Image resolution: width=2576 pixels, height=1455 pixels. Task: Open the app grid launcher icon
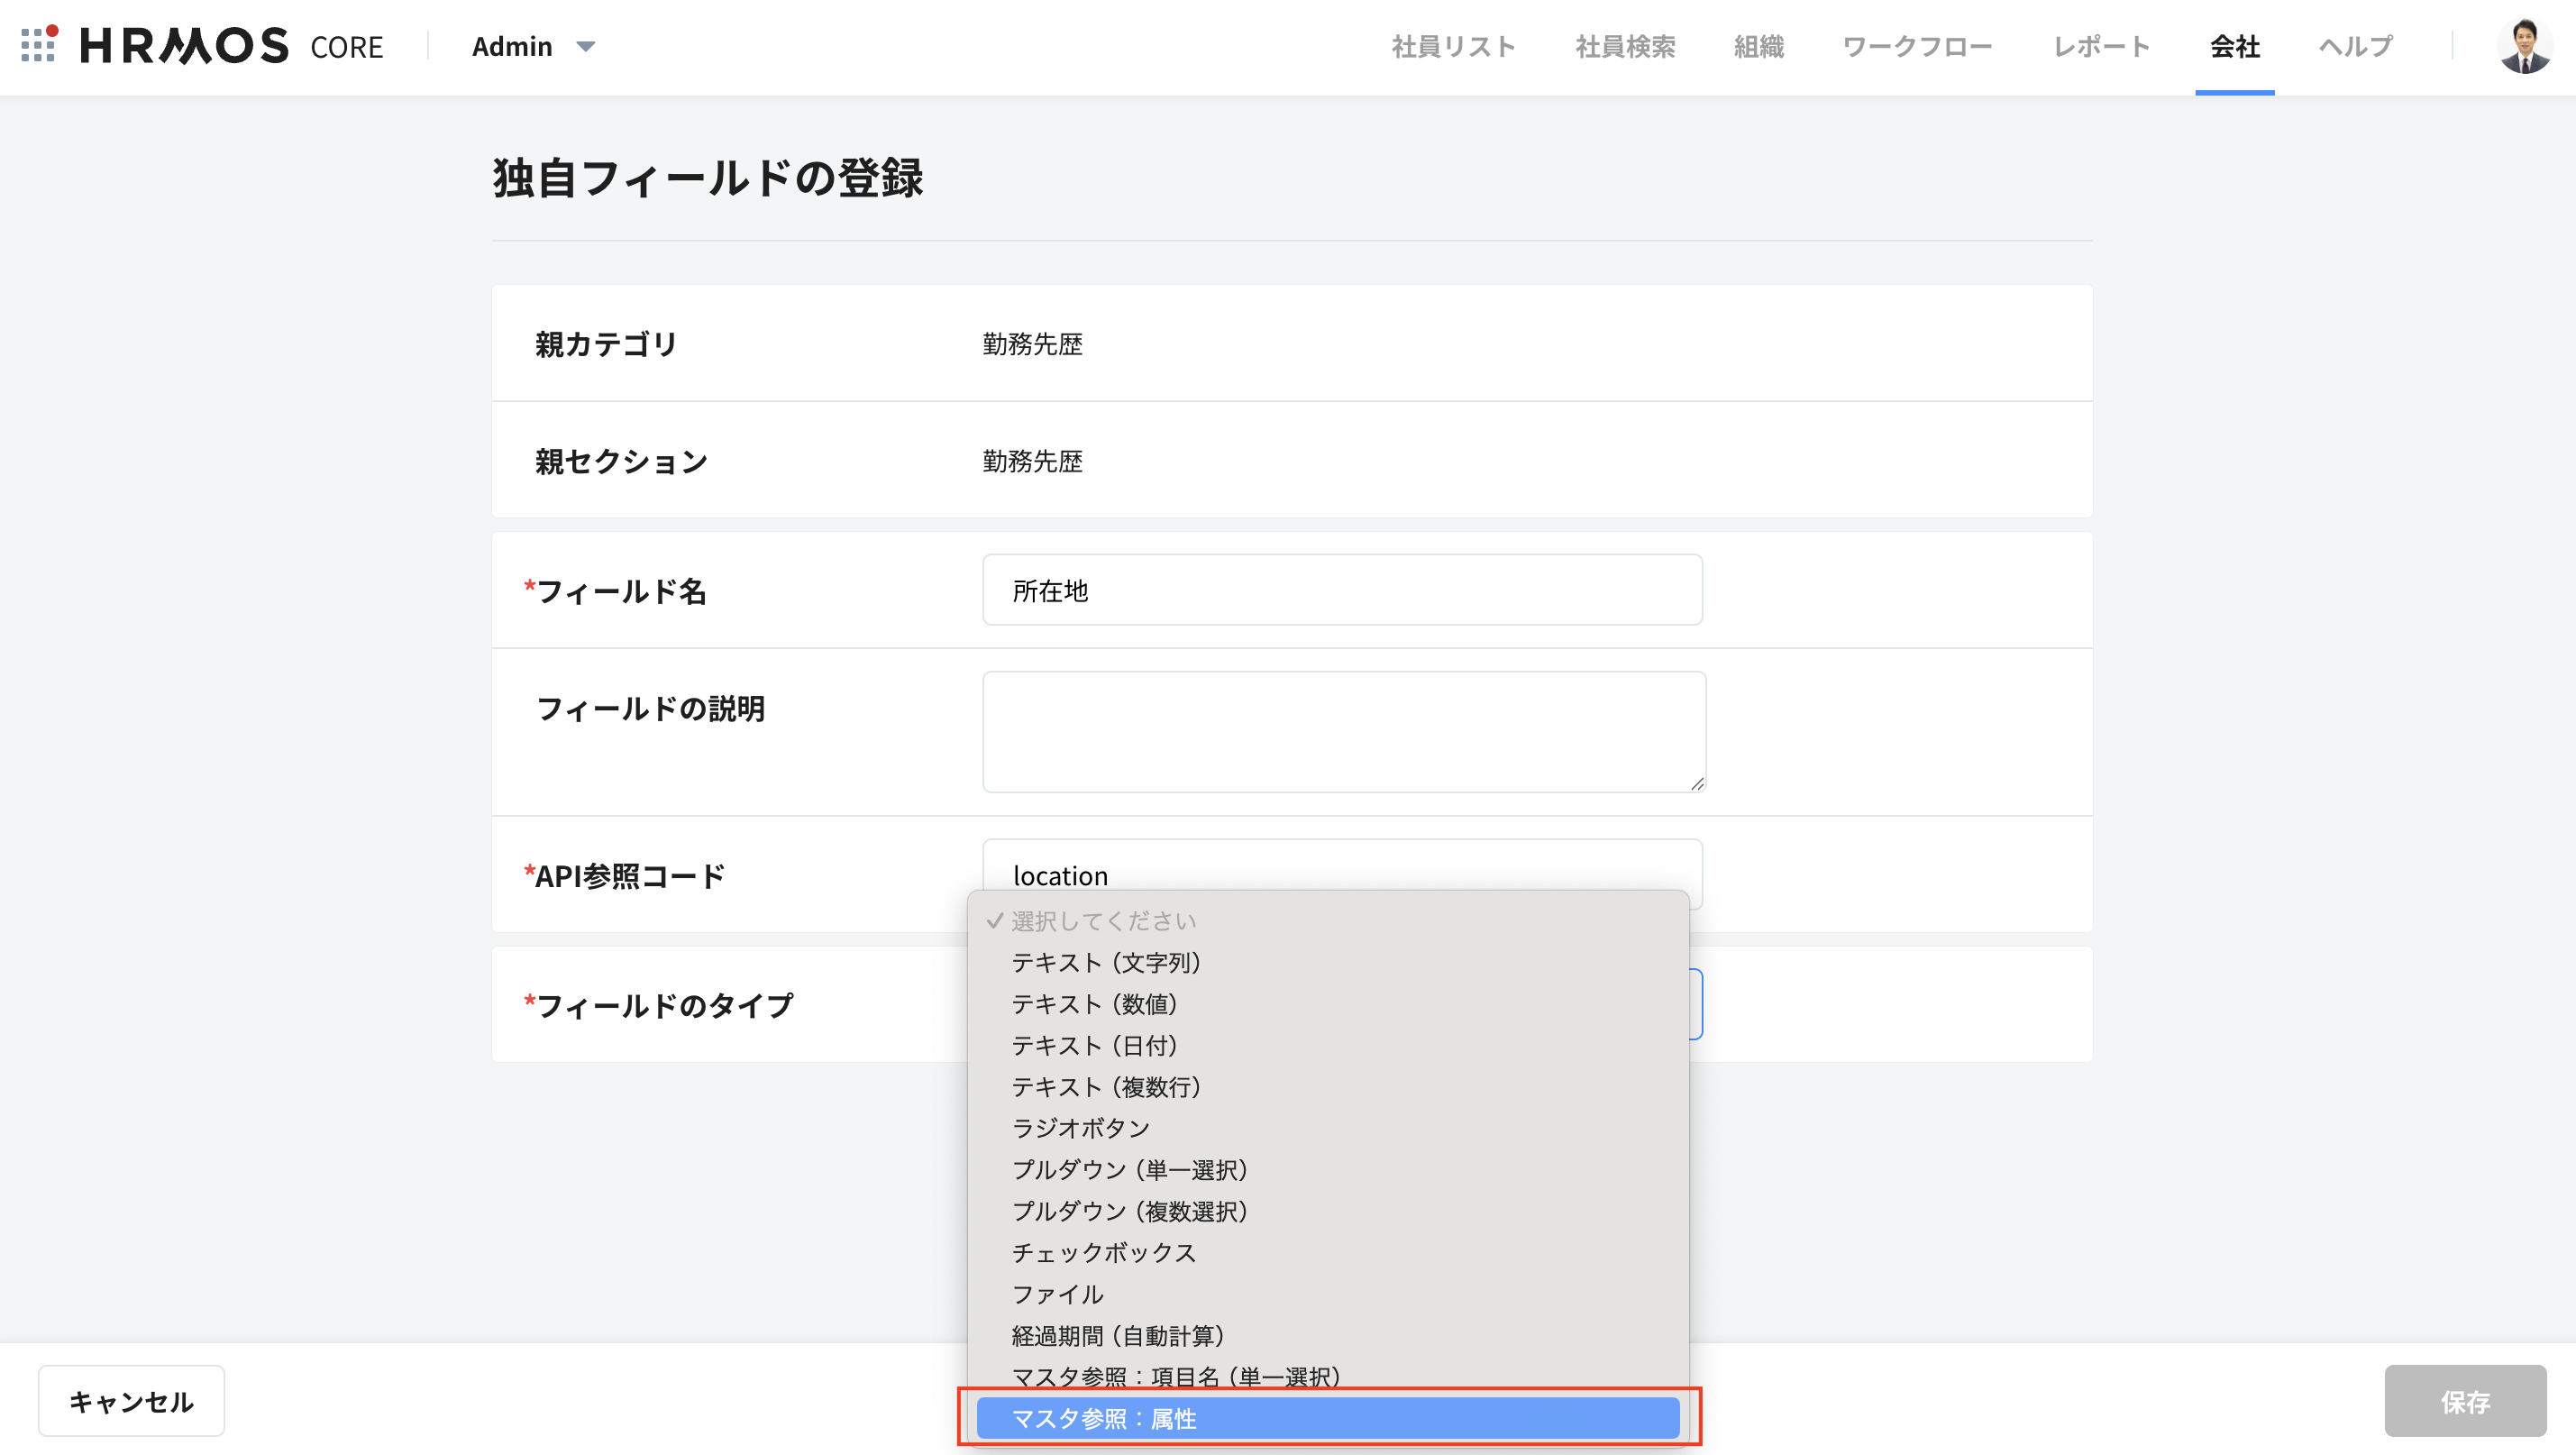38,45
